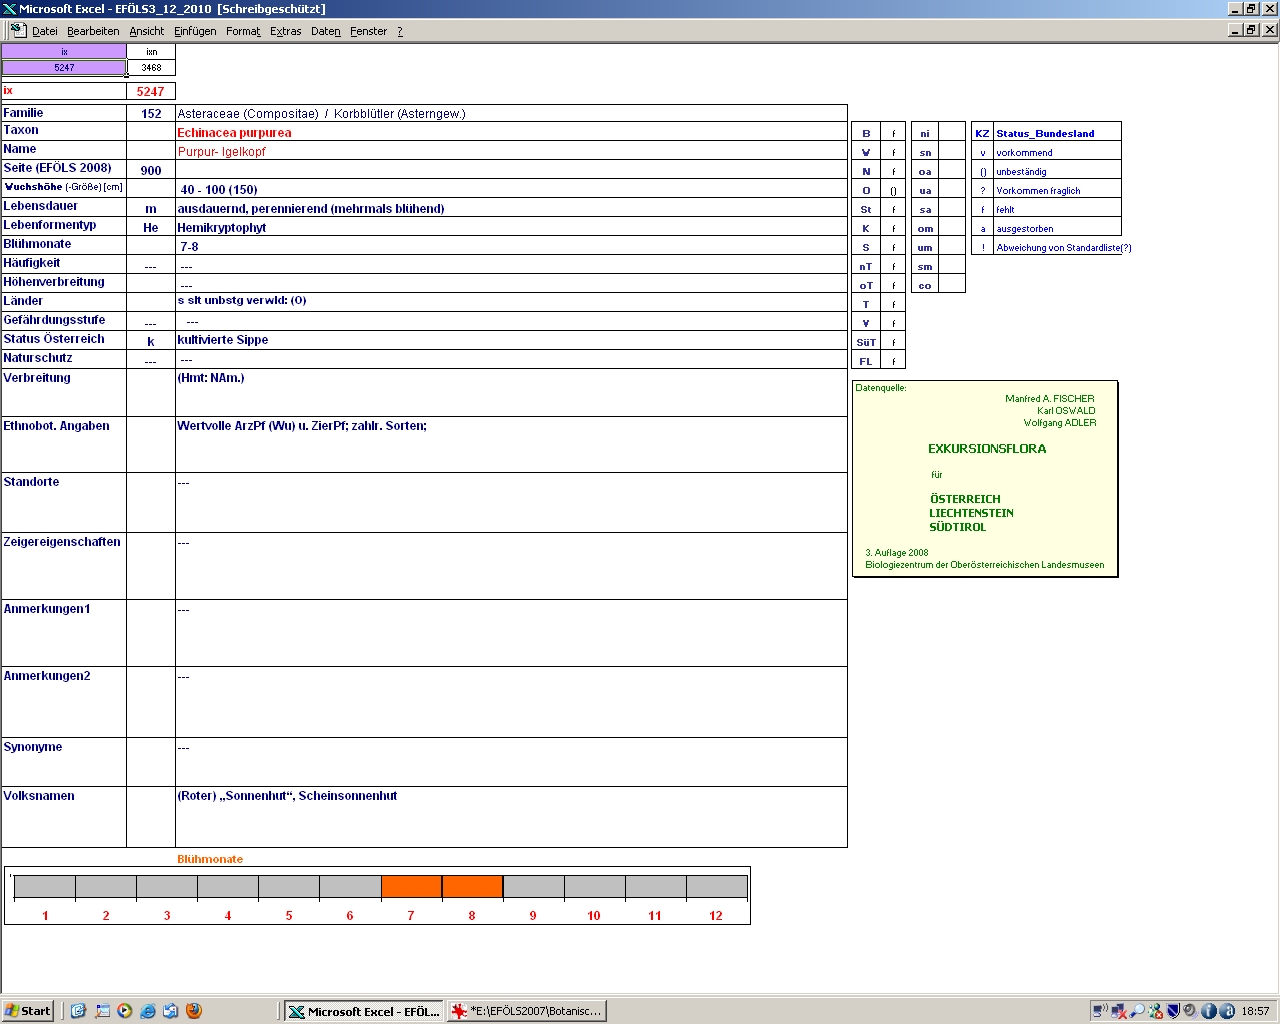Switch to the Botanisc... taskbar window
This screenshot has height=1024, width=1280.
(527, 1011)
